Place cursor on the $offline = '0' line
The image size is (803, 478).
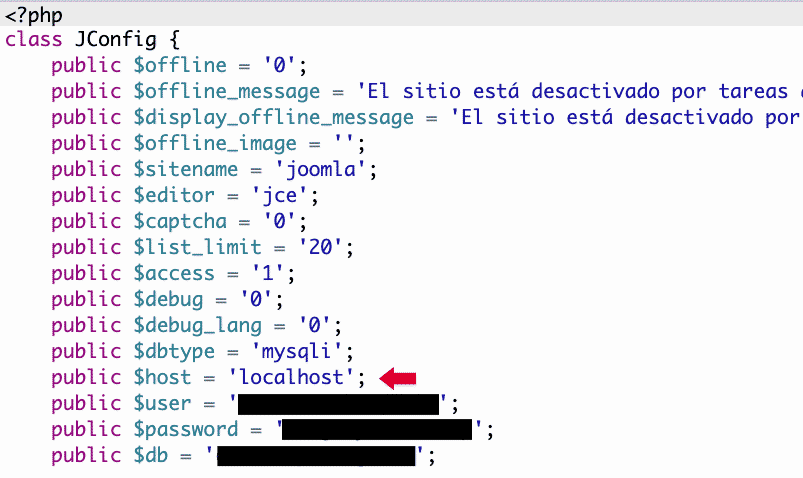[179, 66]
